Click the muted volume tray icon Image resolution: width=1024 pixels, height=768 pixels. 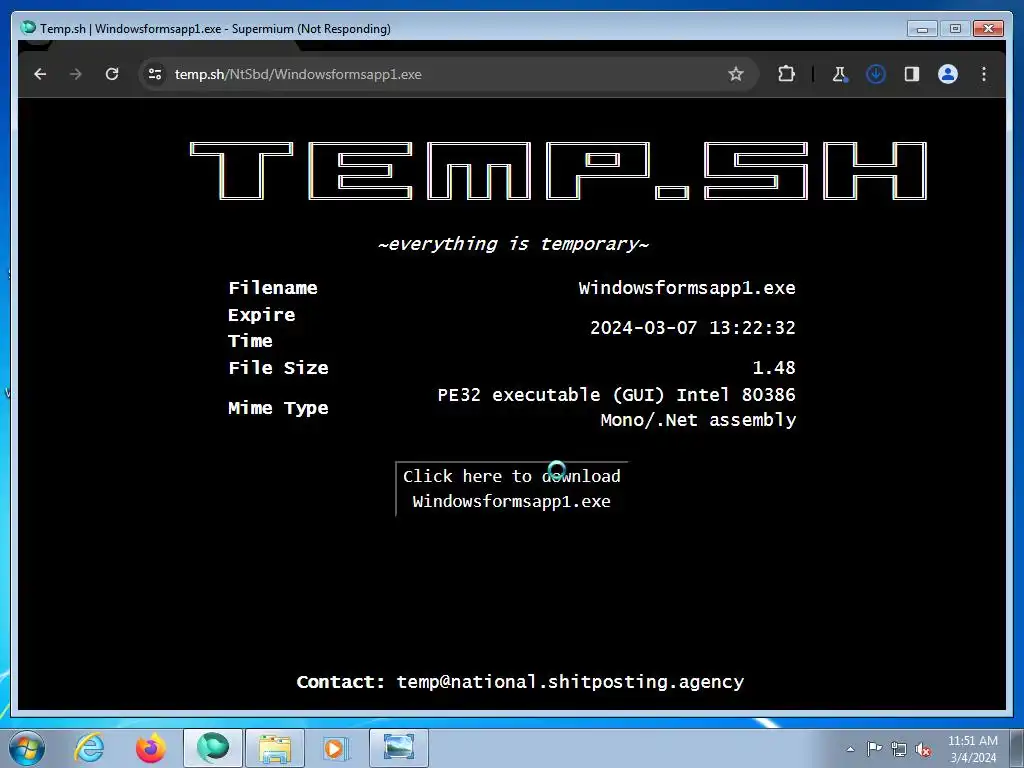923,750
